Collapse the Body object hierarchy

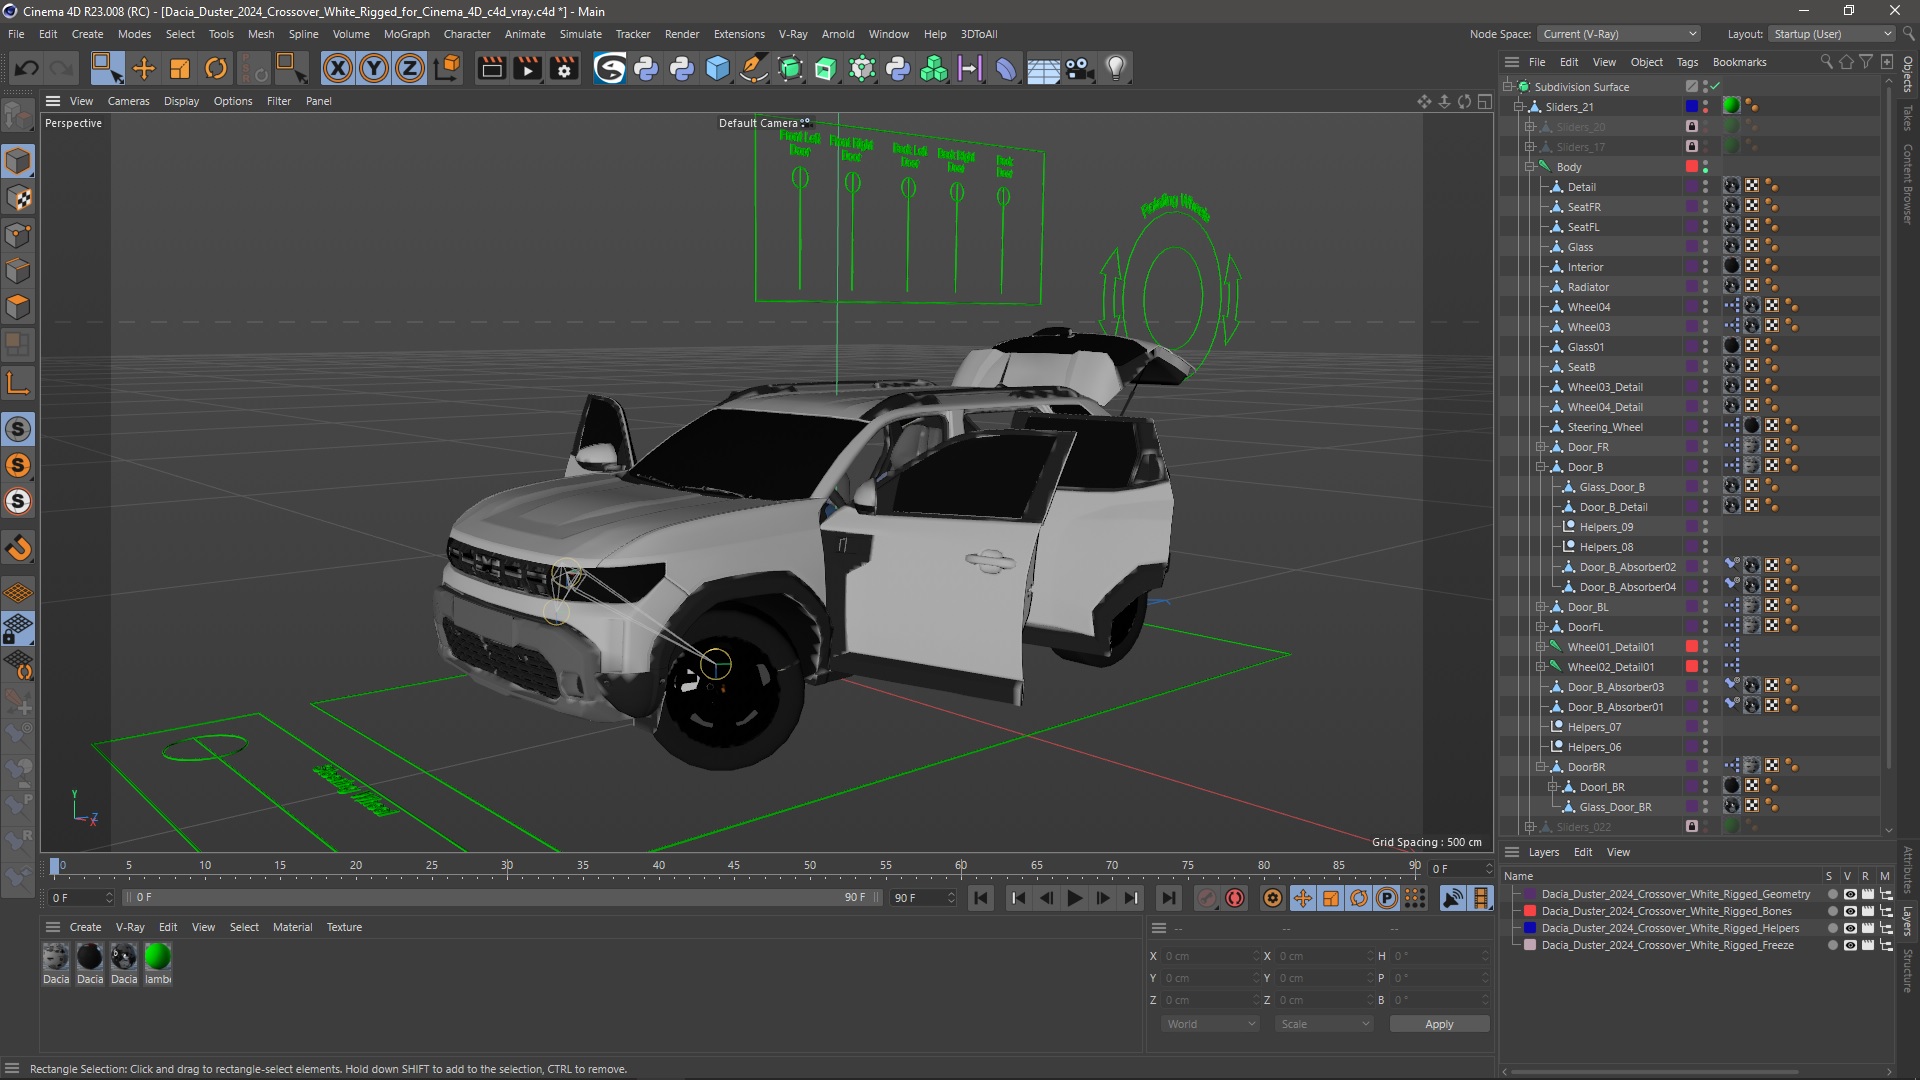[1530, 167]
